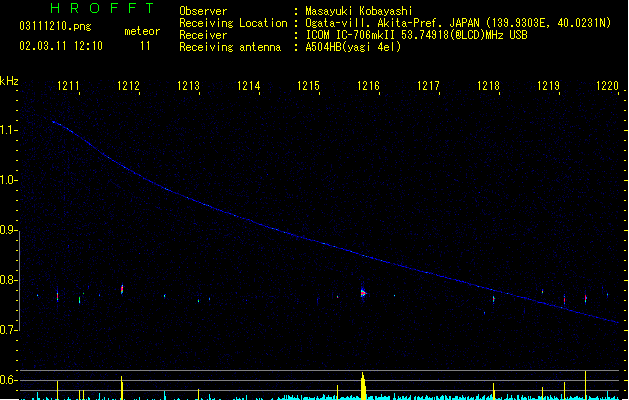
Task: Click the red meteor echo below 1212
Action: coord(122,289)
